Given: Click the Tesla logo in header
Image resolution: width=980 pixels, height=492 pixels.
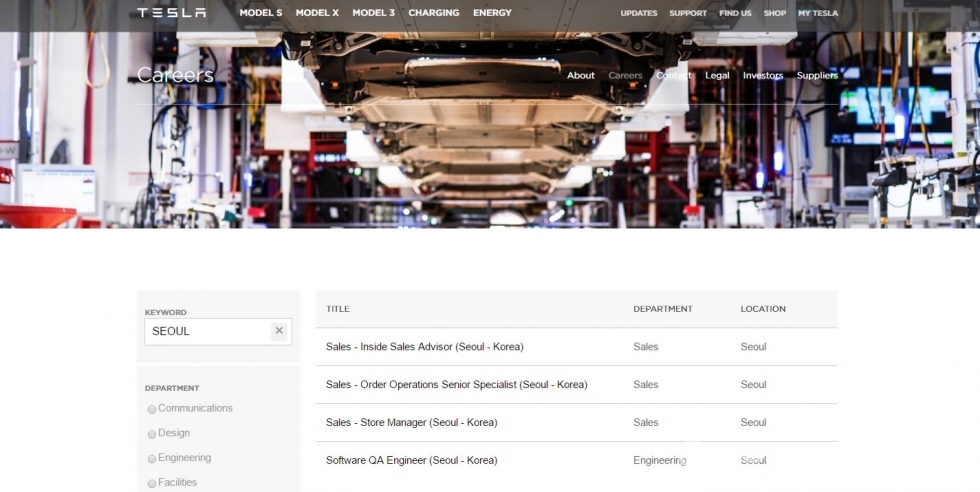Looking at the screenshot, I should pos(171,13).
